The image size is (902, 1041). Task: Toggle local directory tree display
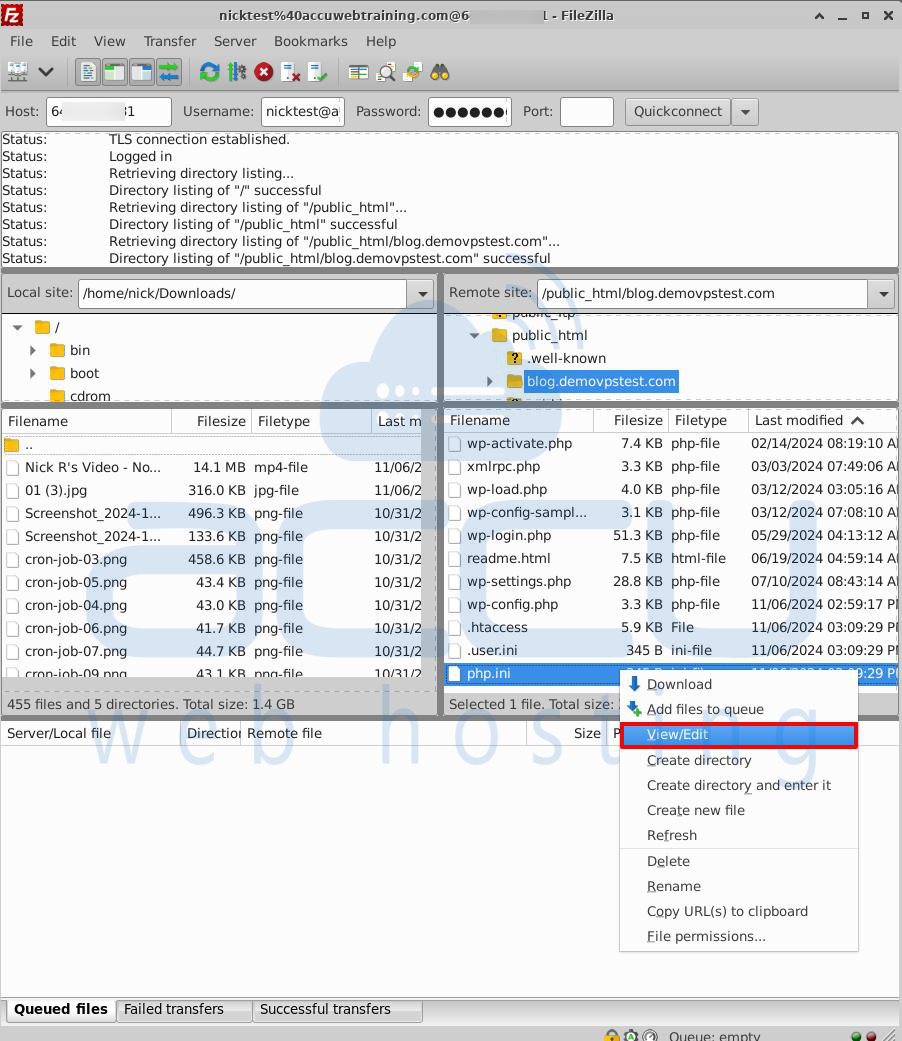point(115,72)
